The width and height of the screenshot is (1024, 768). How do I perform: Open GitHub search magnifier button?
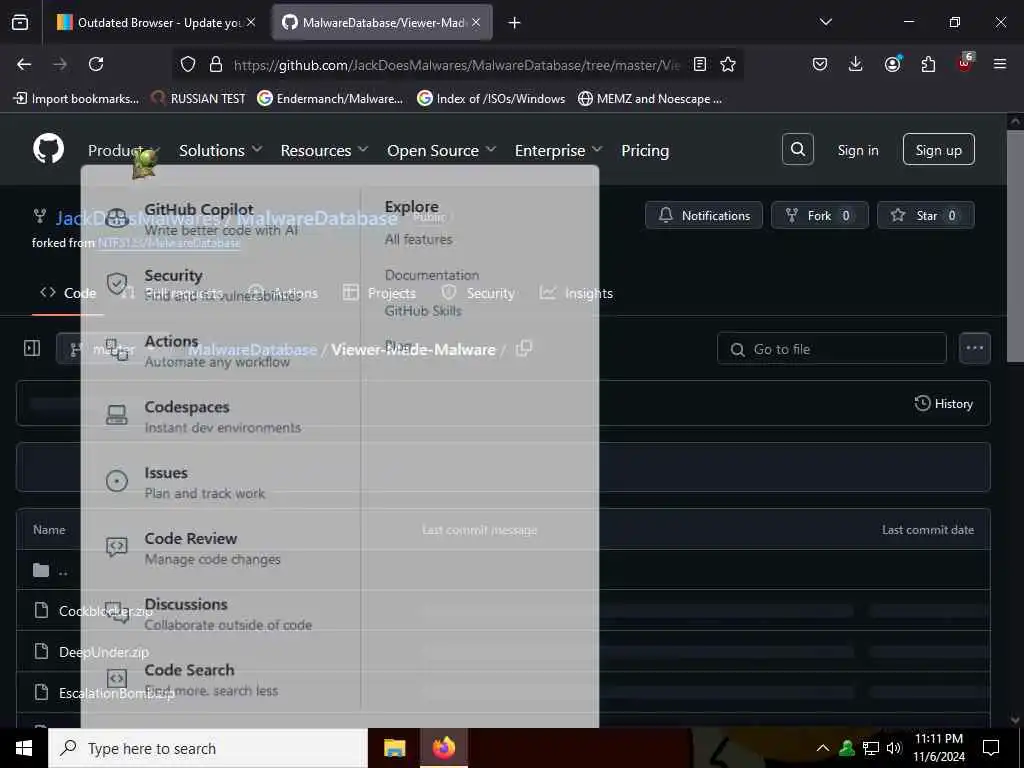click(797, 150)
